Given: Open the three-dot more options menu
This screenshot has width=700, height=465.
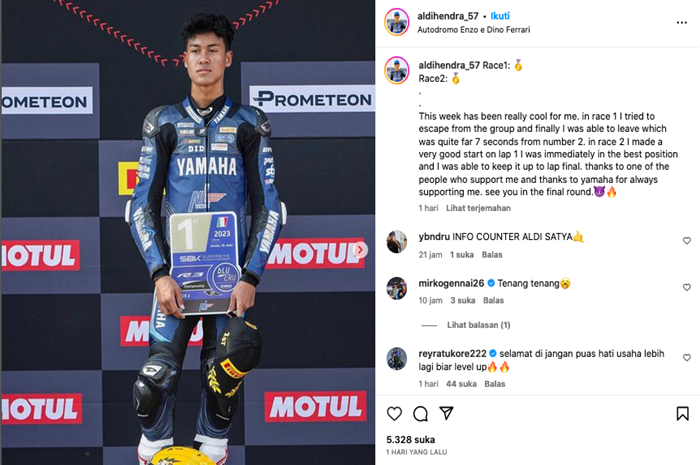Looking at the screenshot, I should coord(682,22).
